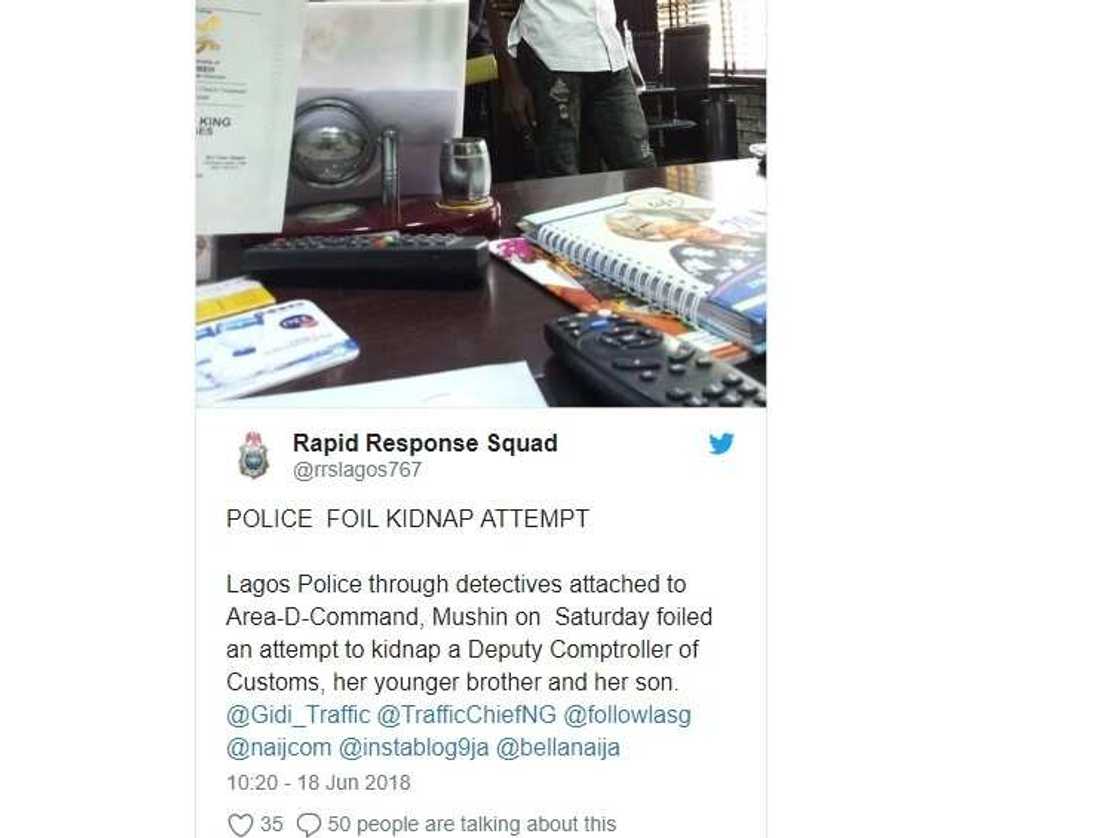
Task: Open the Rapid Response Squad avatar
Action: click(x=253, y=455)
